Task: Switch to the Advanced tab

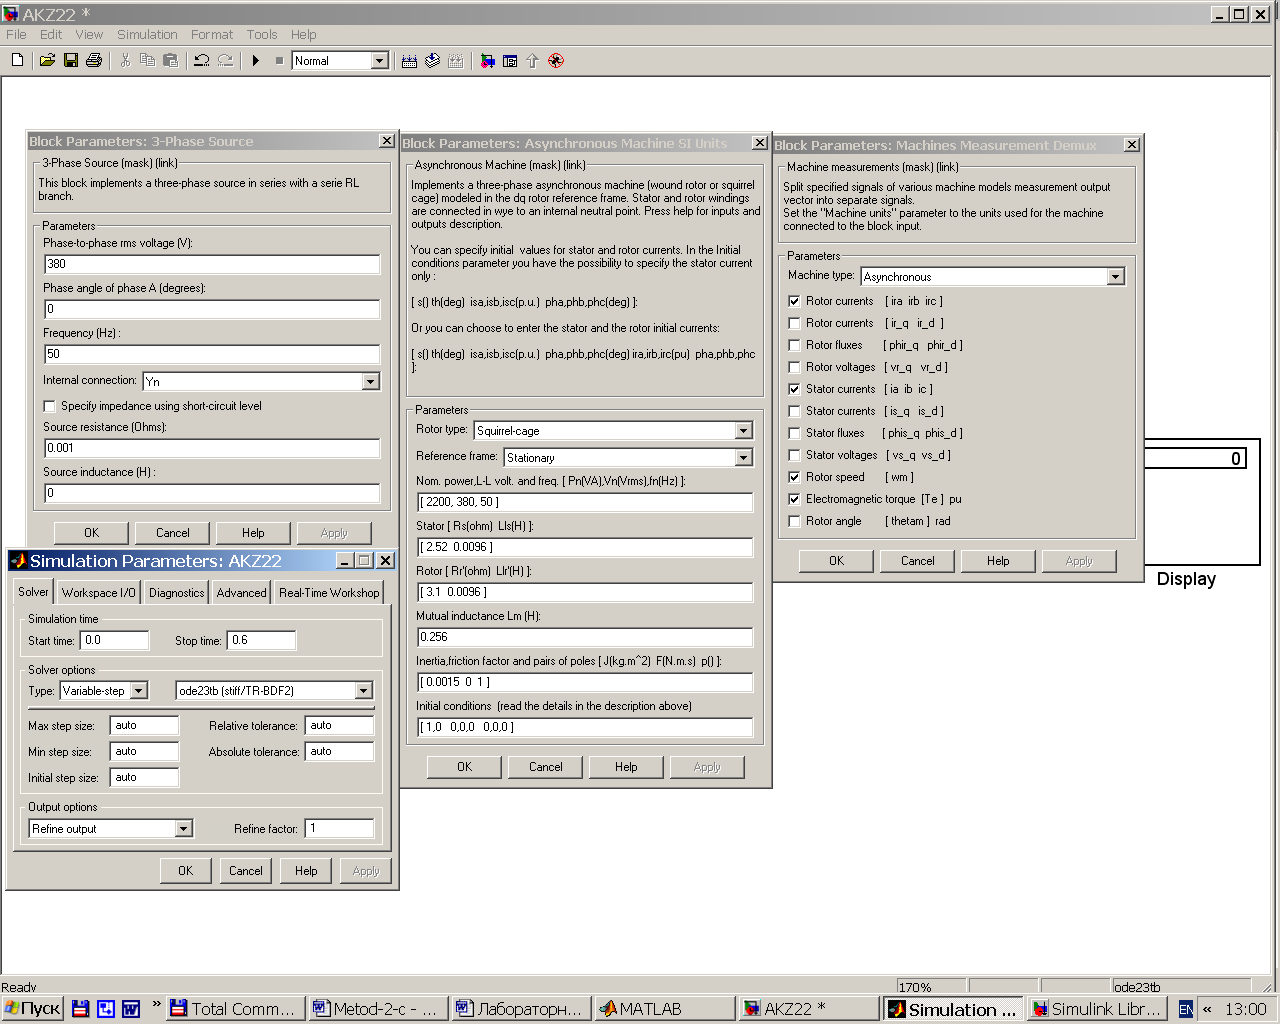Action: (241, 593)
